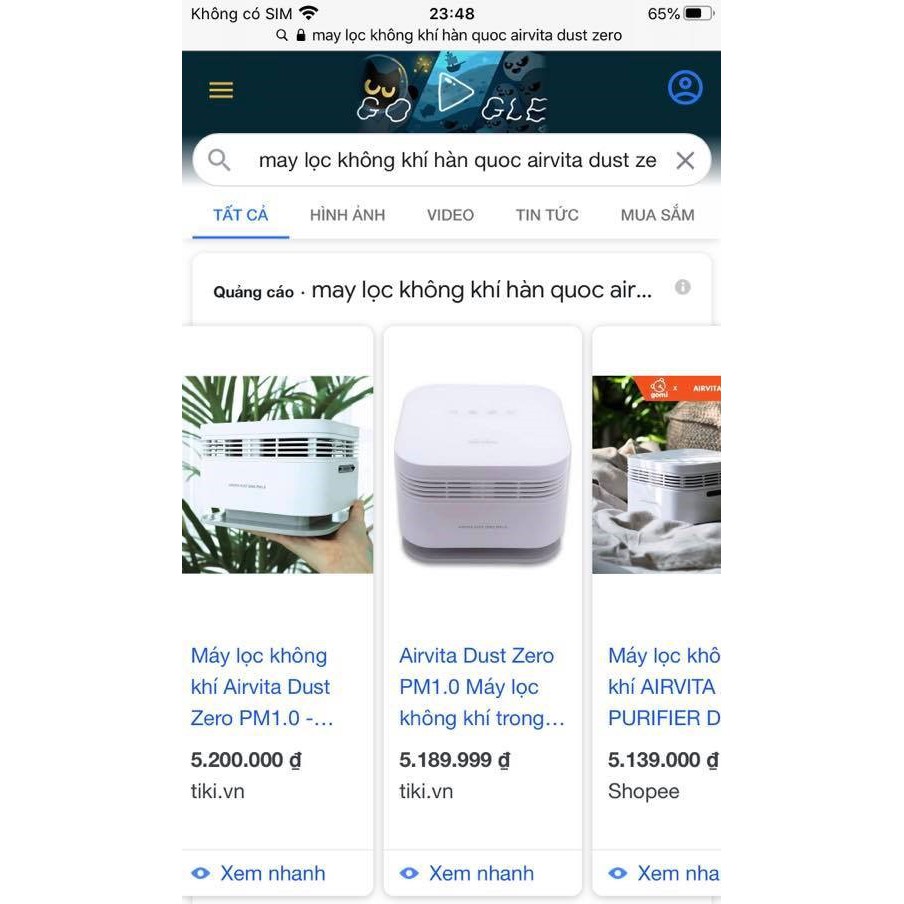Open the ad info icon beside Quảng cáo

[x=683, y=287]
